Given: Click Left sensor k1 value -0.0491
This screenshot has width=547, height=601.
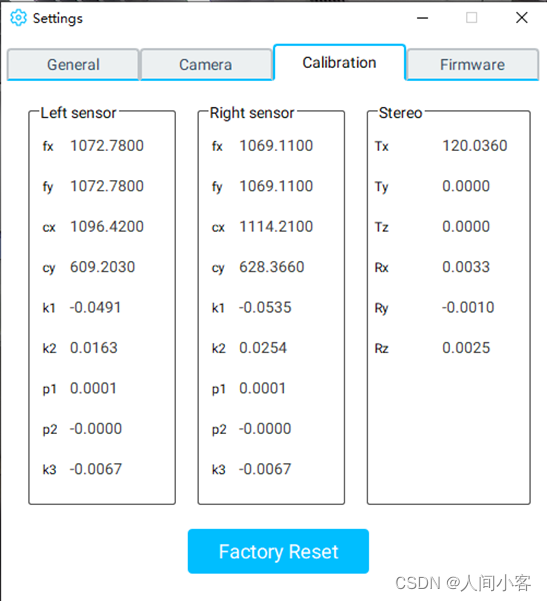Looking at the screenshot, I should point(95,307).
